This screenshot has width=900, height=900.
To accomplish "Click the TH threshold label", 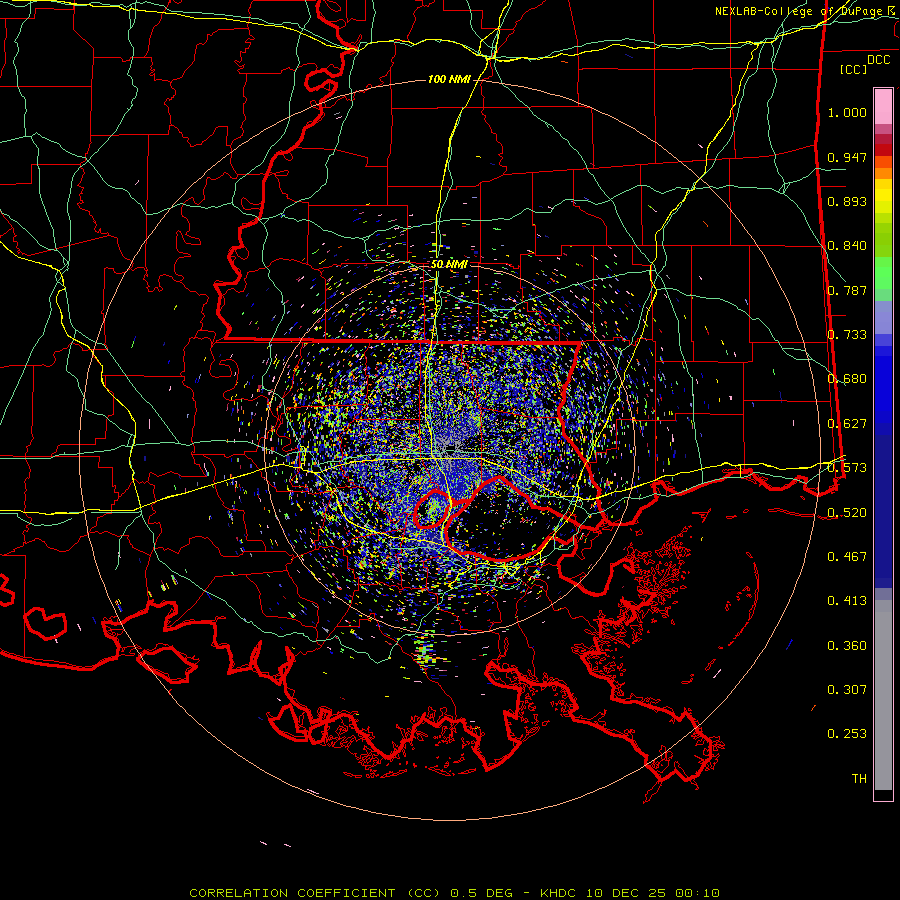I will 859,779.
